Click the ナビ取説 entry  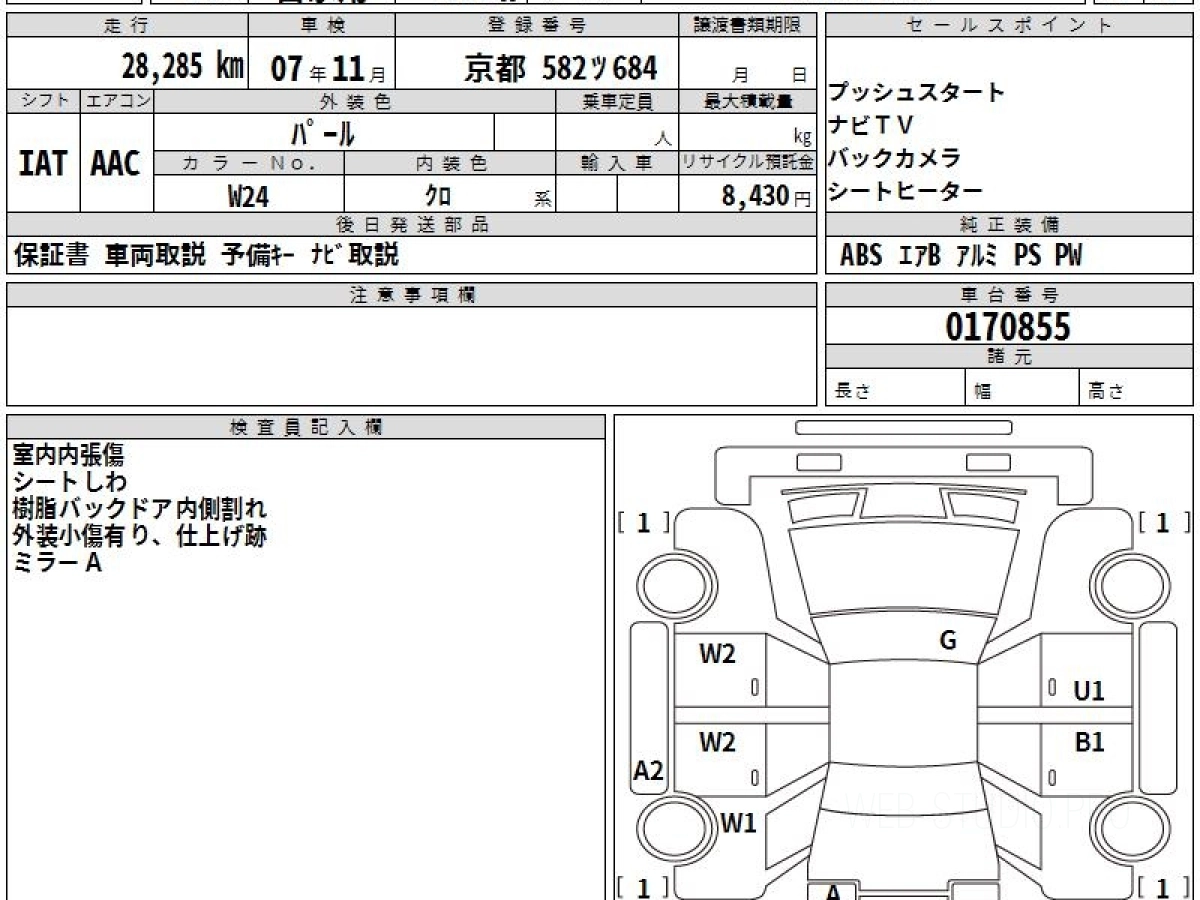(x=354, y=255)
